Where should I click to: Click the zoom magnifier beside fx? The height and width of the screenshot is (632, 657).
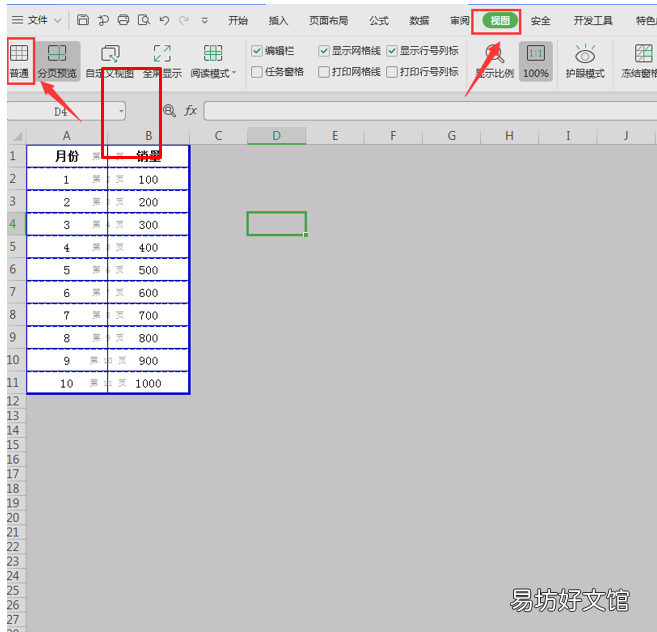[169, 111]
